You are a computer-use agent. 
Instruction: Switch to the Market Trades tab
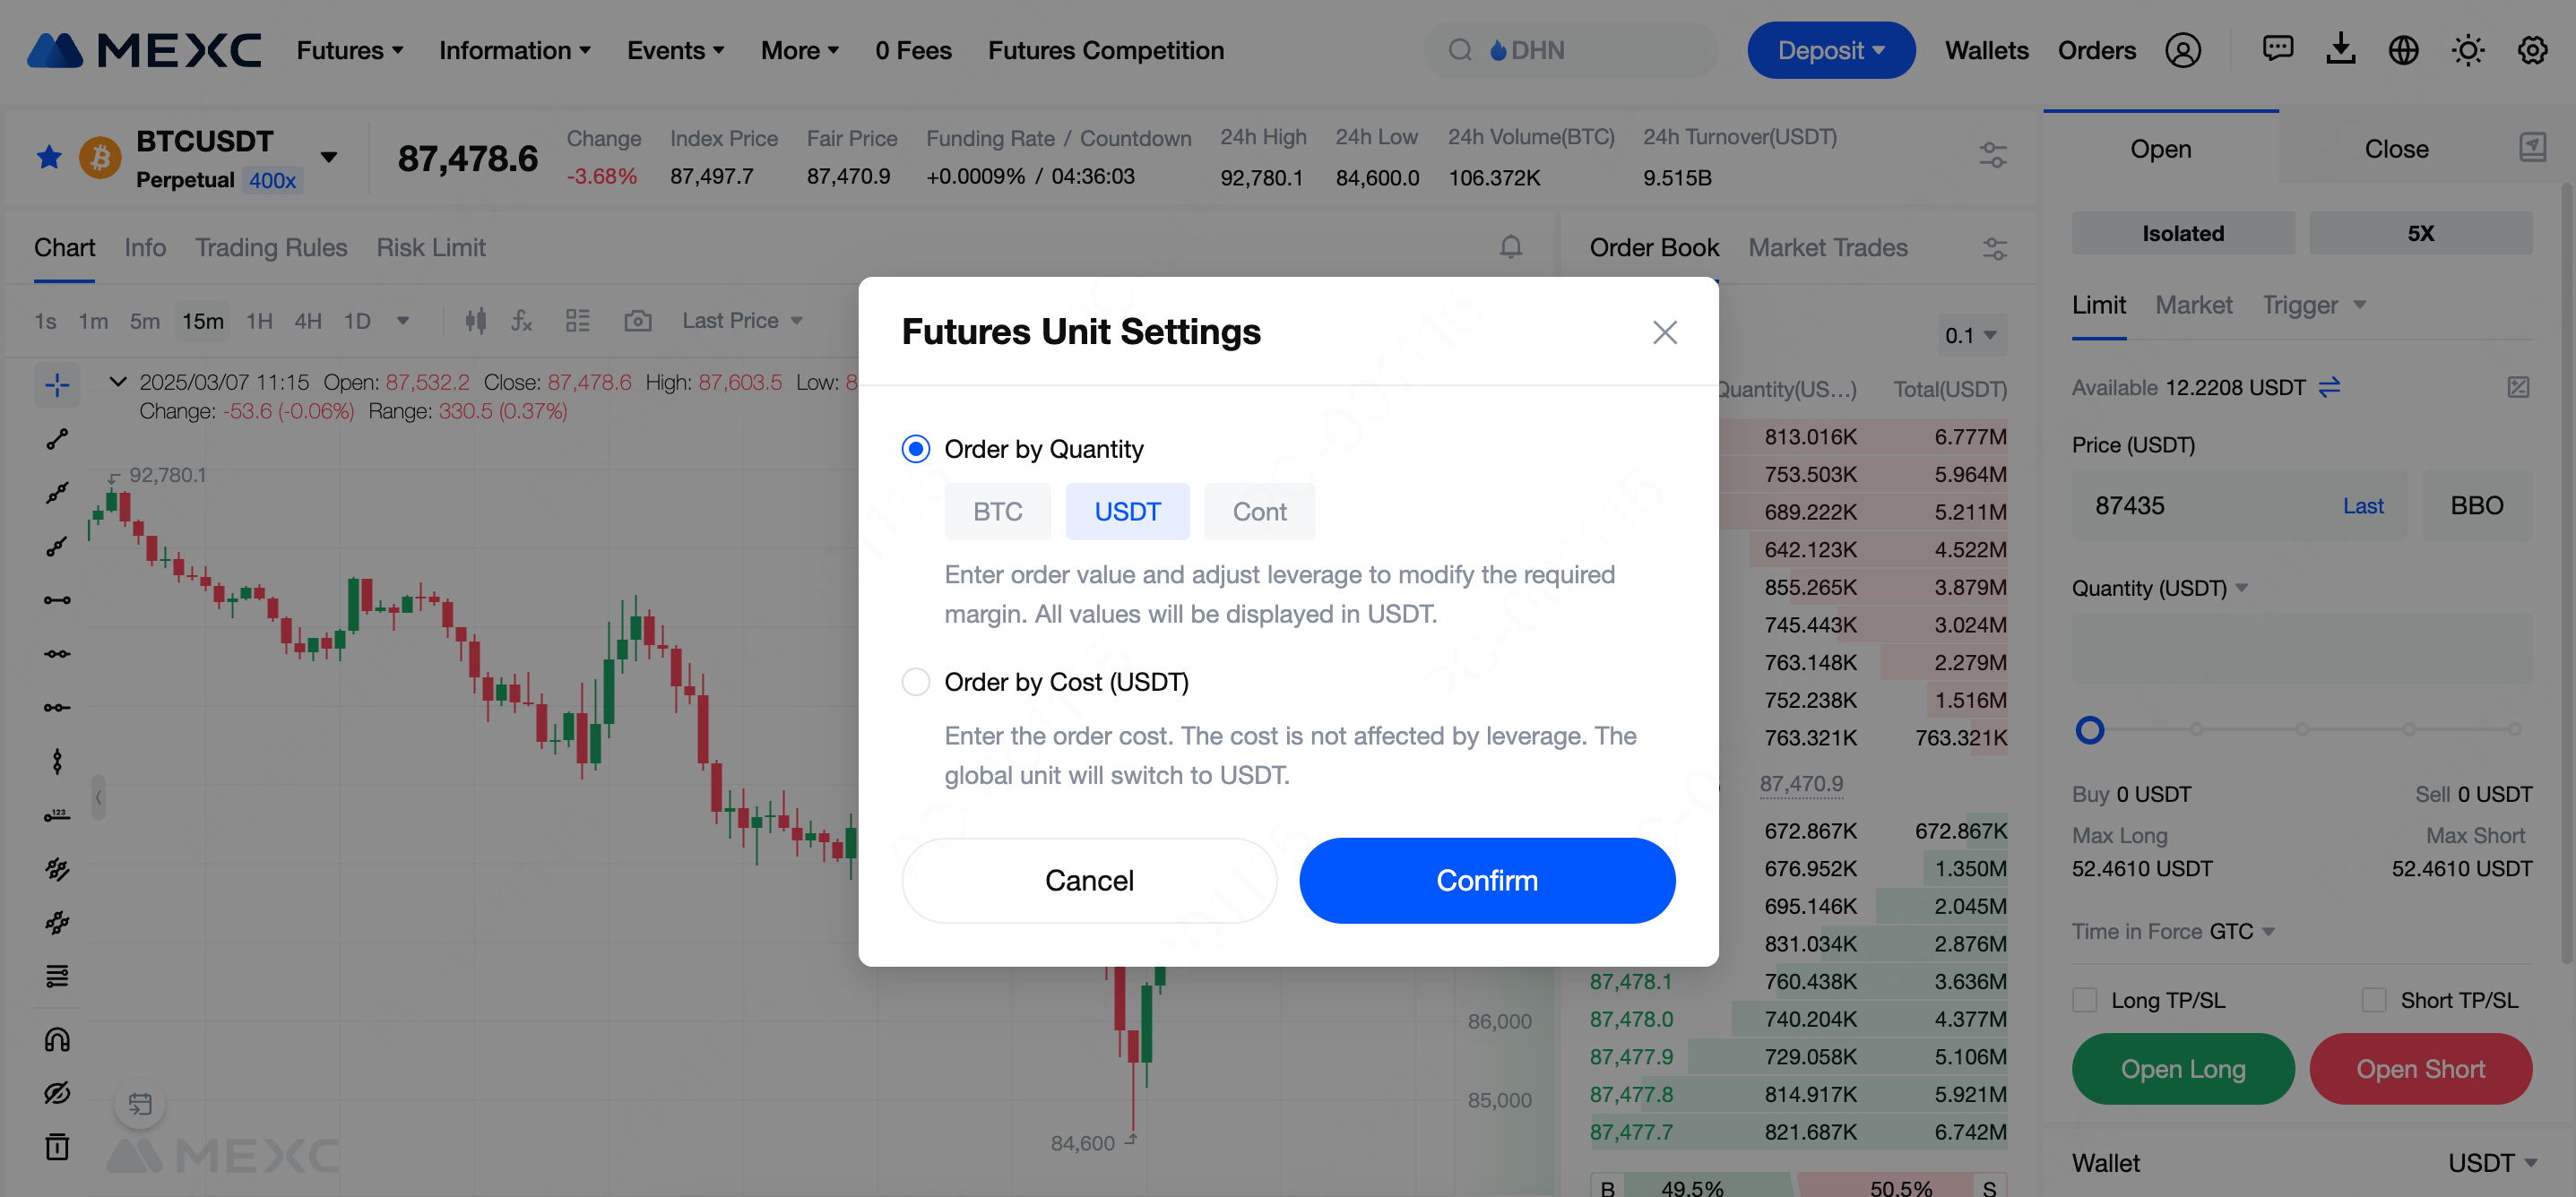click(x=1827, y=247)
